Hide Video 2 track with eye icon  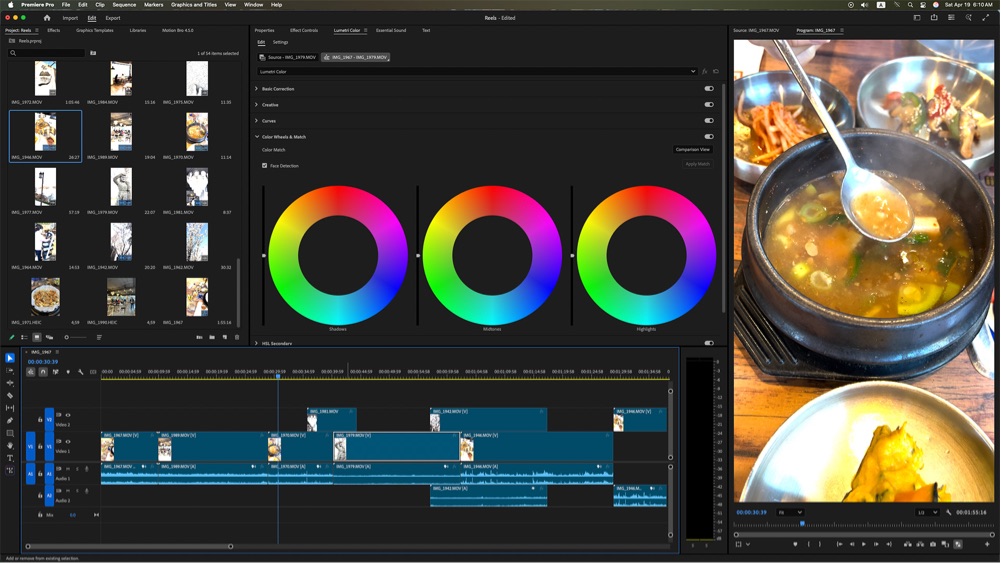click(x=68, y=415)
